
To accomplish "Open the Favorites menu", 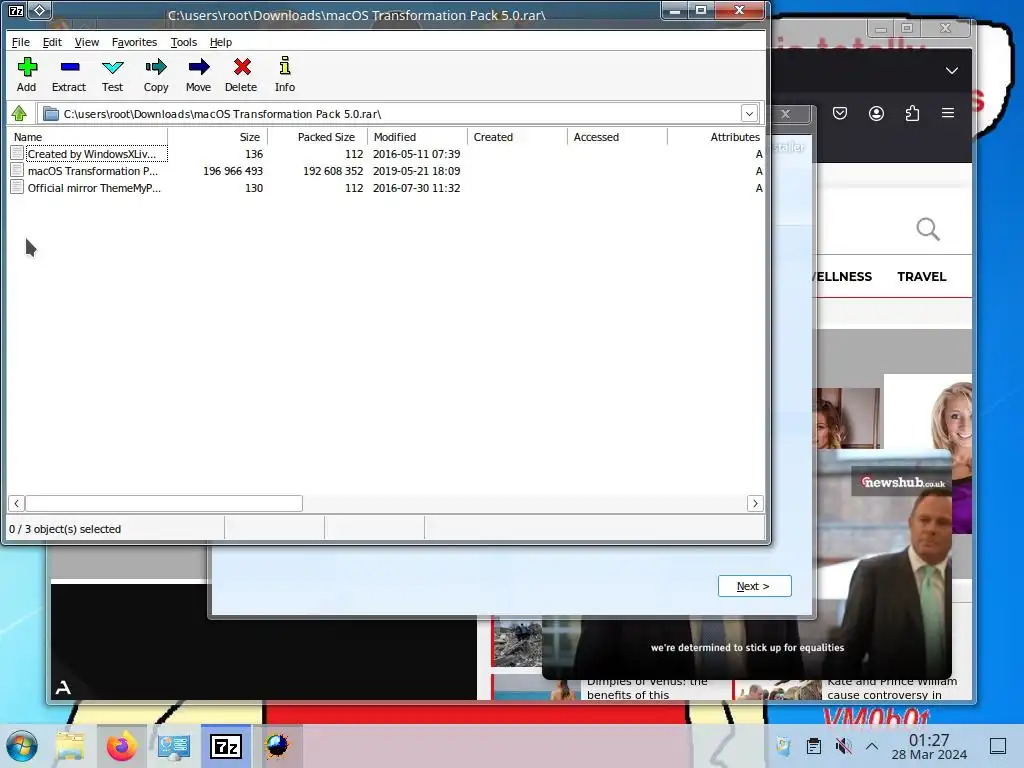I will [135, 42].
